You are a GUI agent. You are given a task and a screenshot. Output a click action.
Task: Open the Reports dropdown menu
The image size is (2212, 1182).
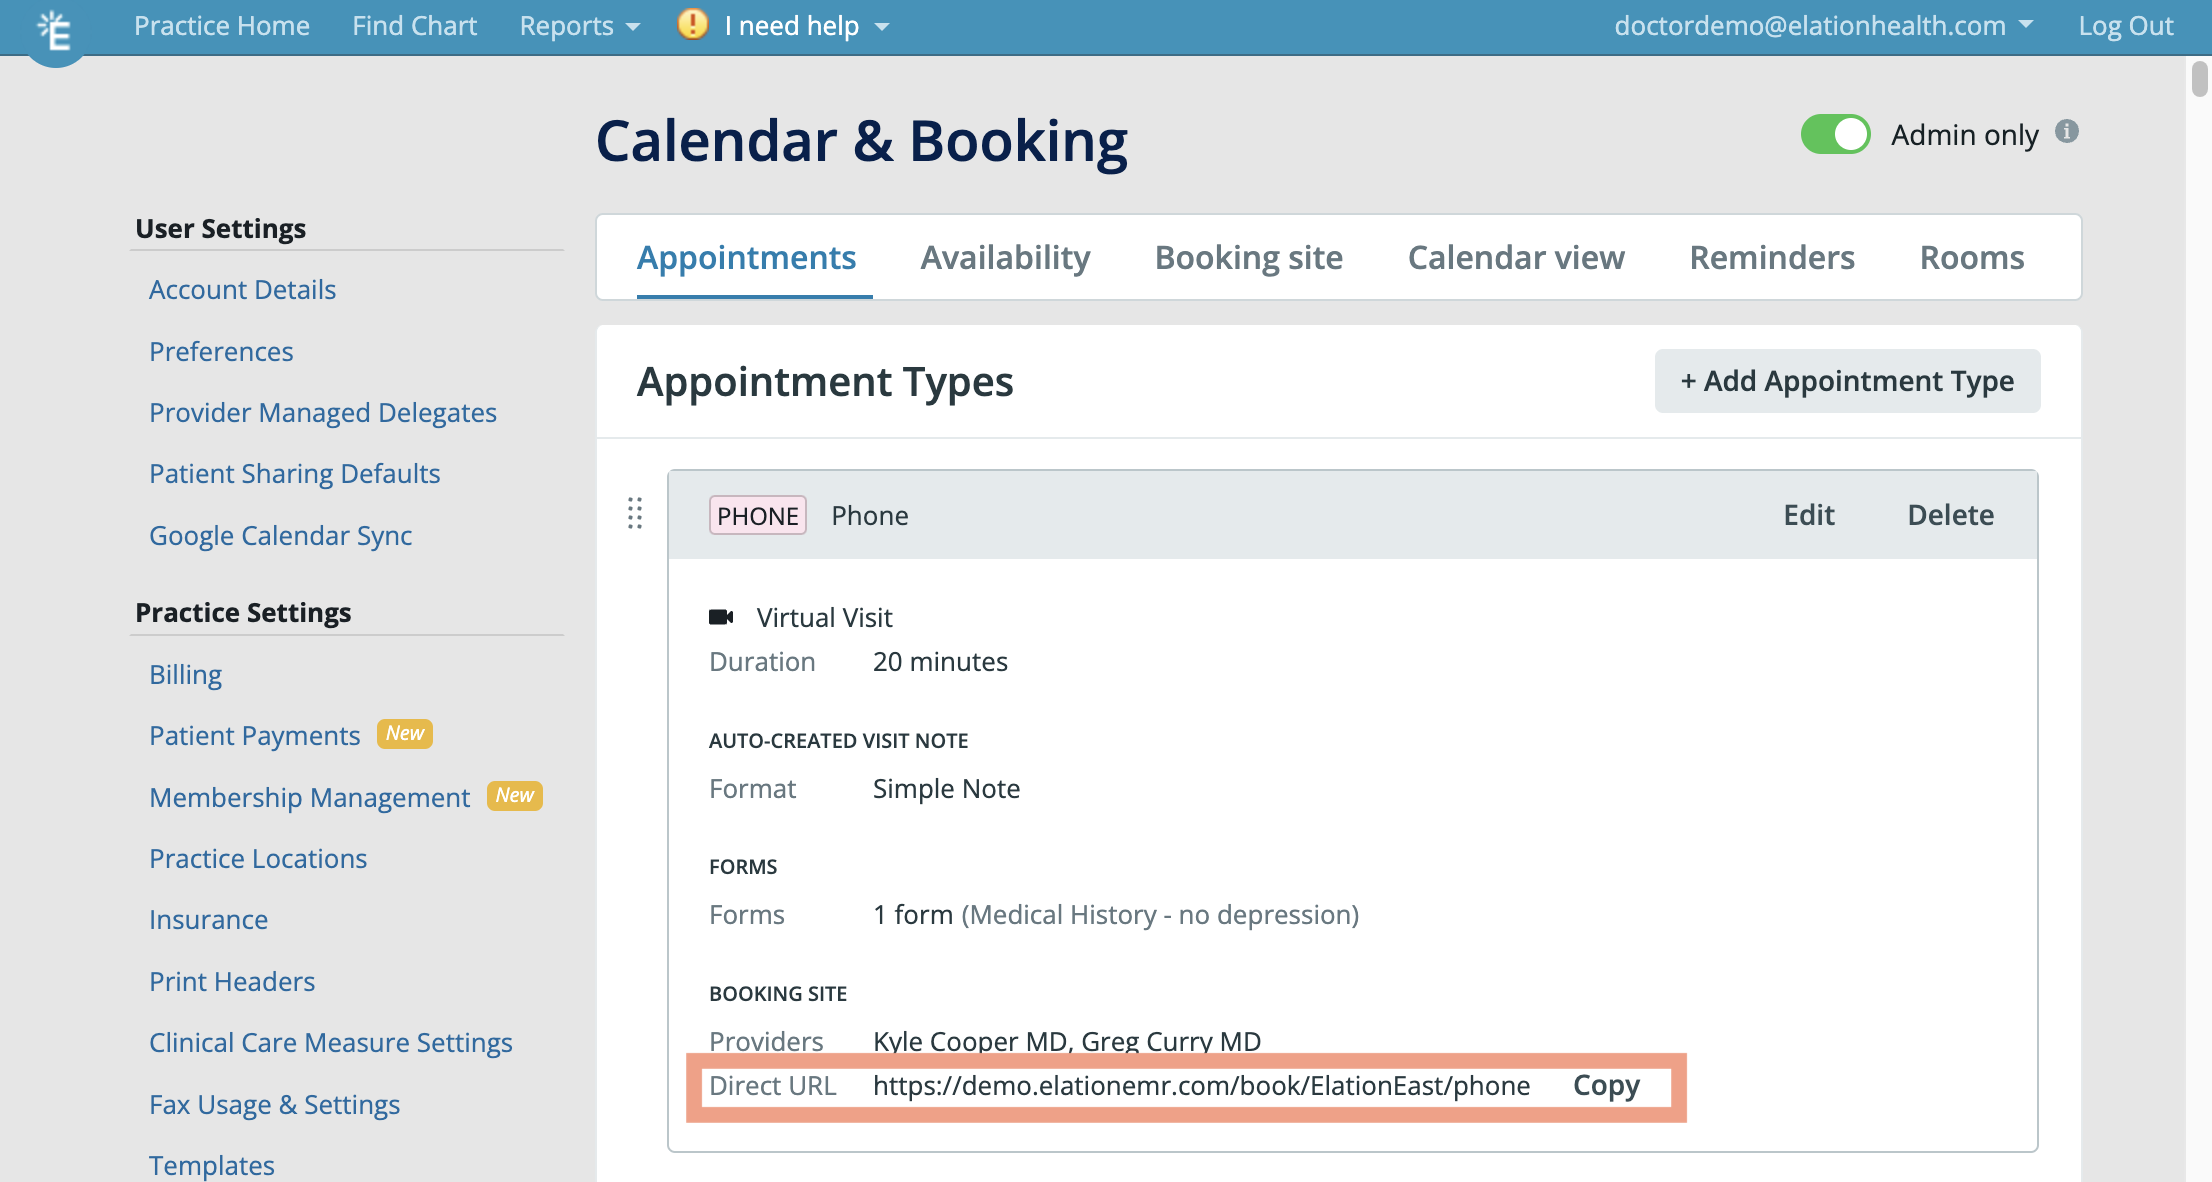[x=578, y=26]
